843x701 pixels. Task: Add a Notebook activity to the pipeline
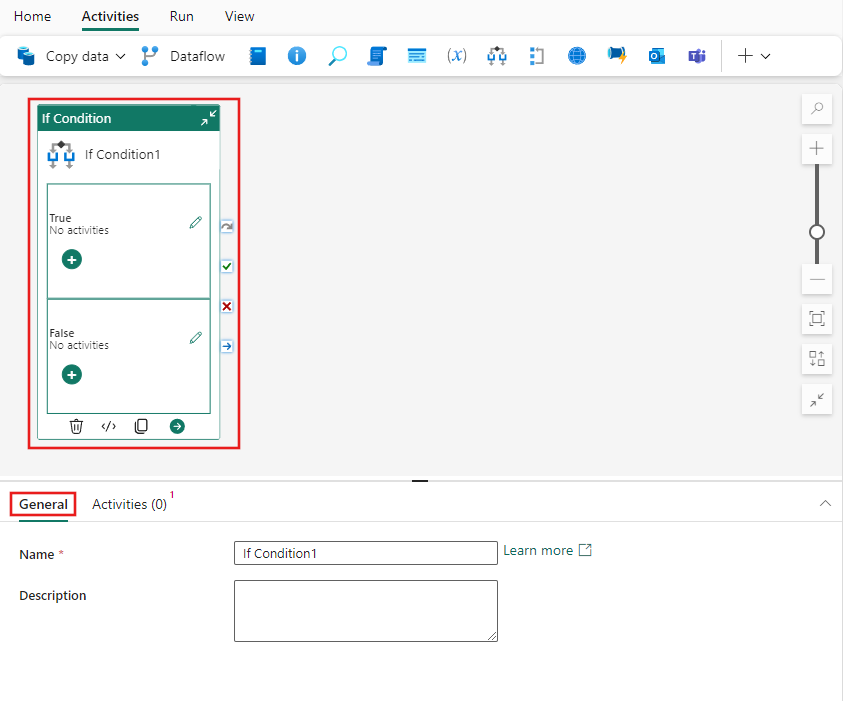pyautogui.click(x=257, y=56)
